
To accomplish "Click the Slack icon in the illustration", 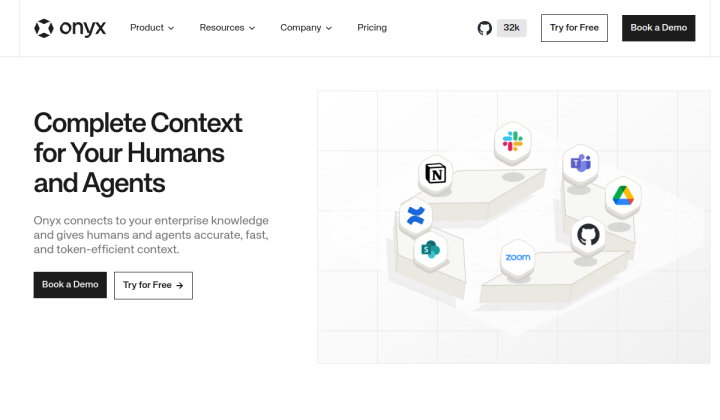I will [x=512, y=141].
